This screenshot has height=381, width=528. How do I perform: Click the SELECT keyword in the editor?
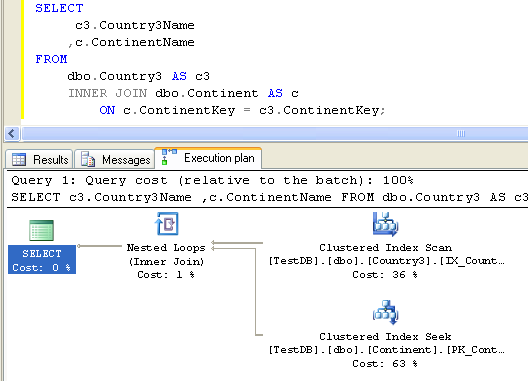pyautogui.click(x=59, y=8)
